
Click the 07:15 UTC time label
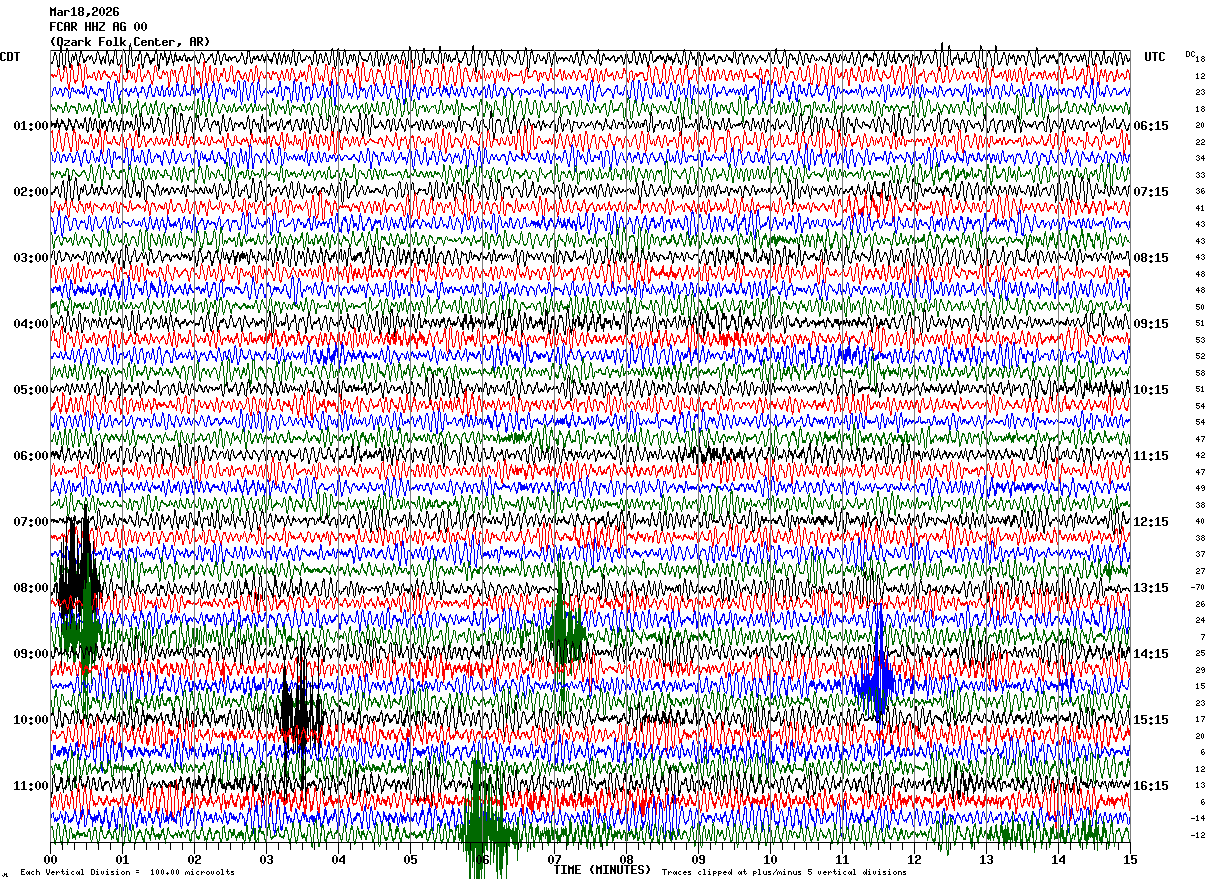1151,192
